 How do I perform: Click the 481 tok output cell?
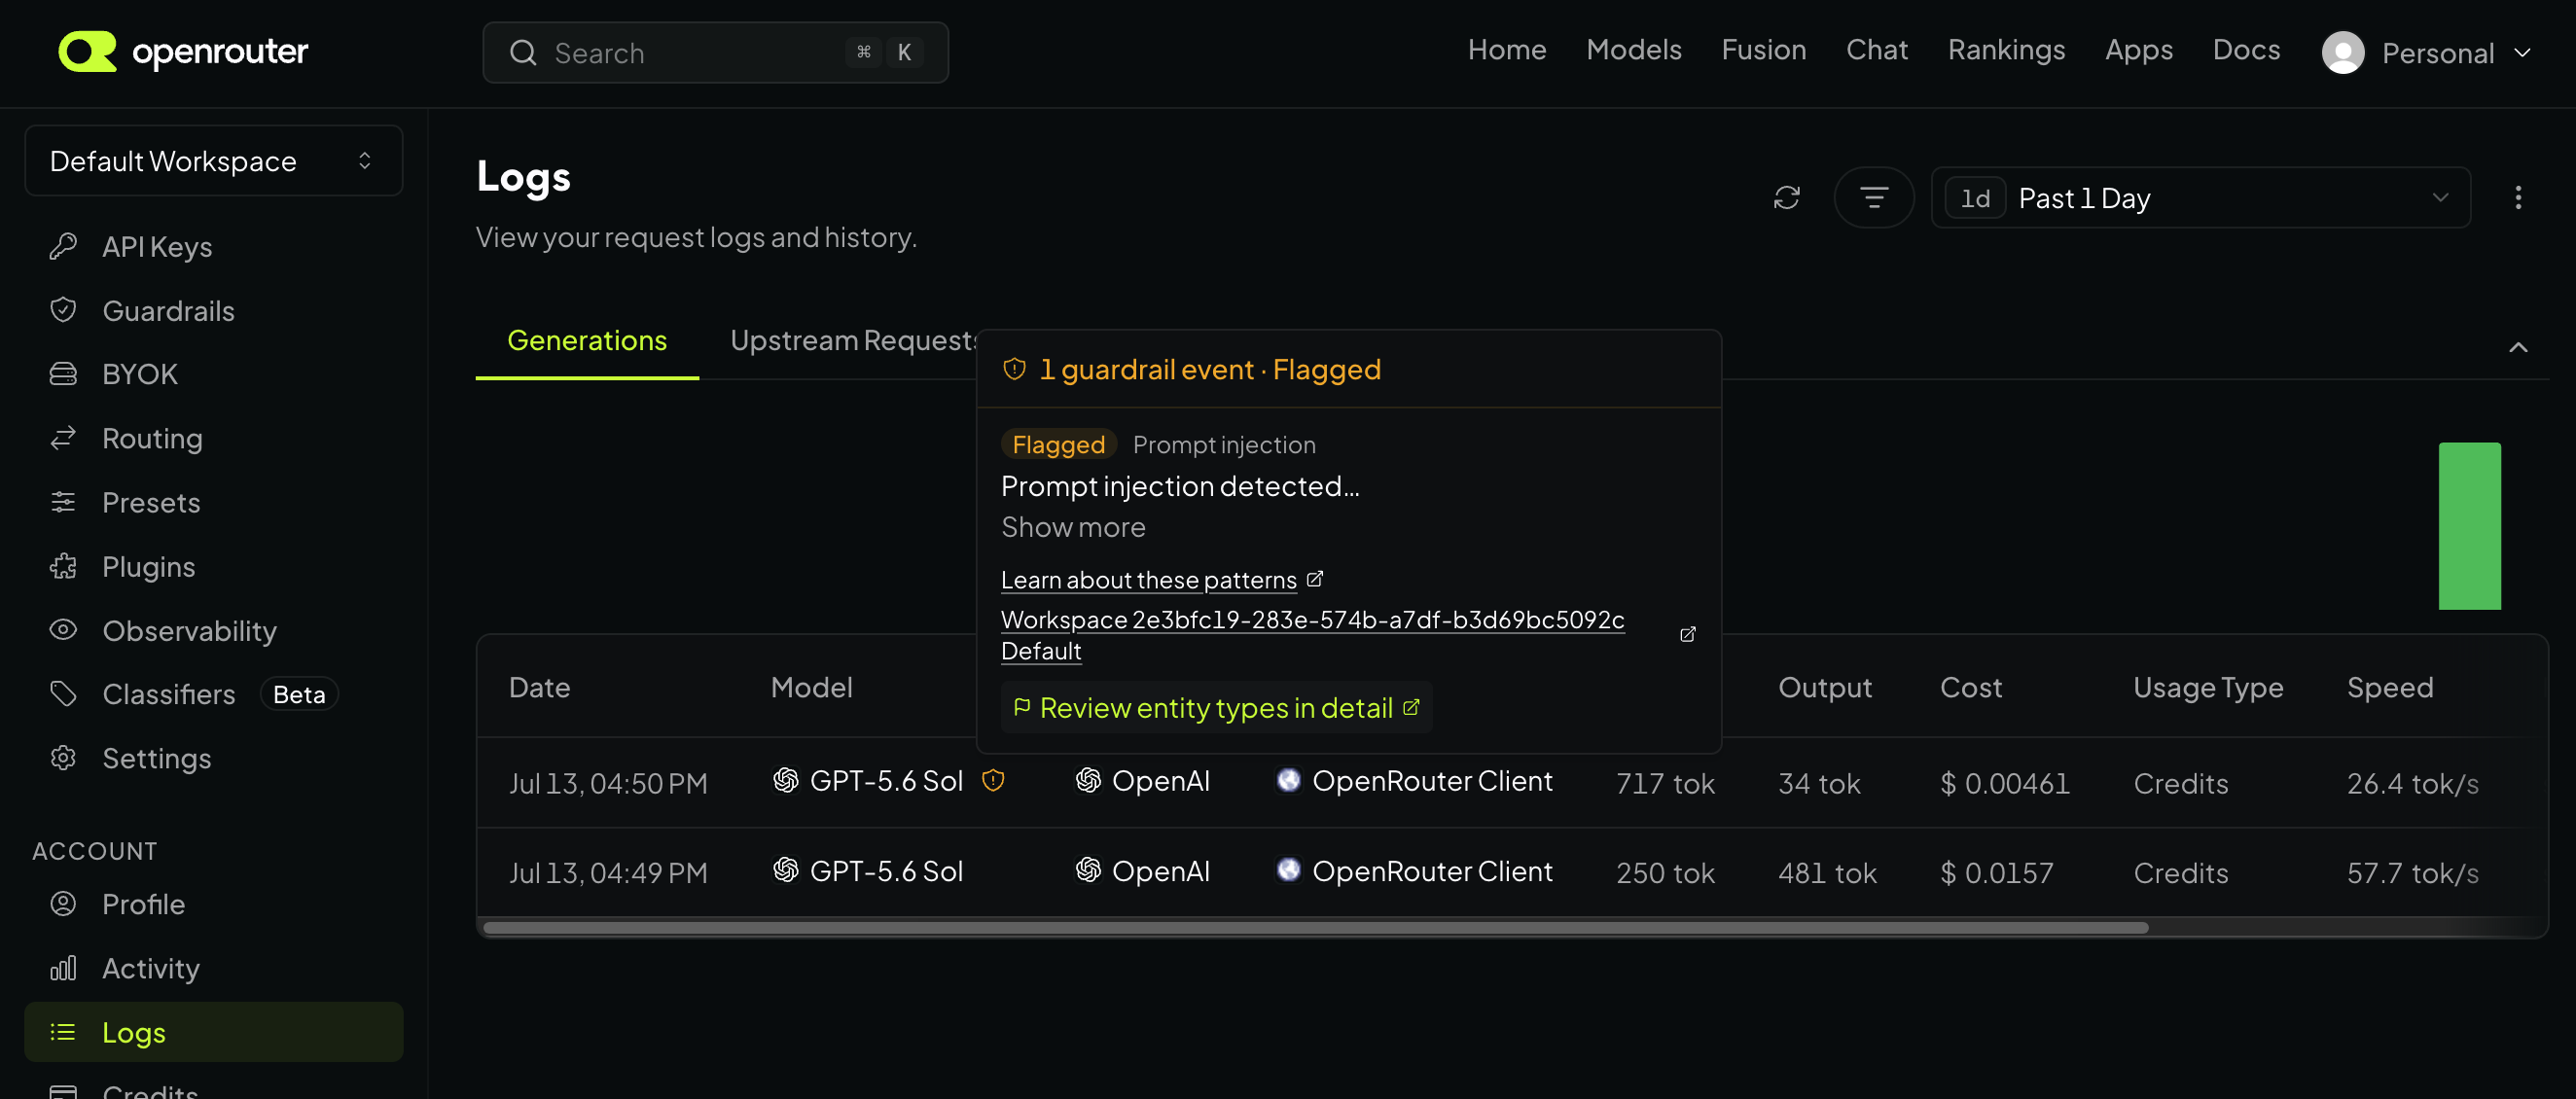(x=1827, y=873)
